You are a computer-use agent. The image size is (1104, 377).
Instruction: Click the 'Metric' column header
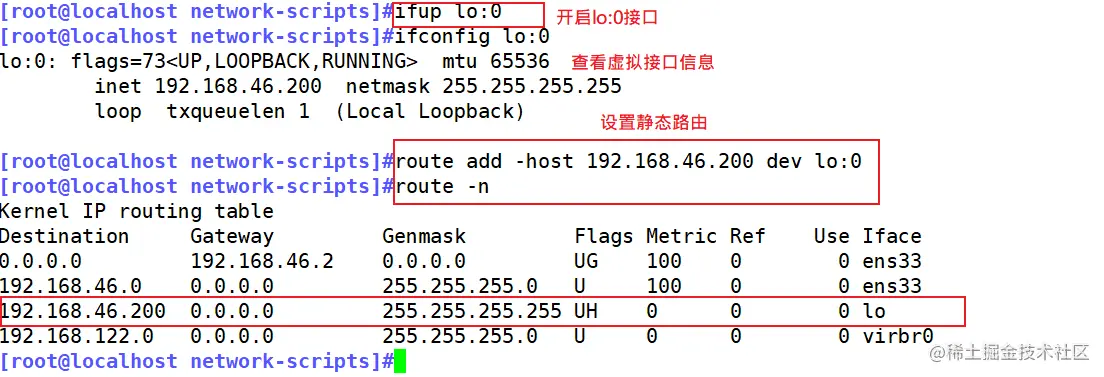click(x=681, y=236)
